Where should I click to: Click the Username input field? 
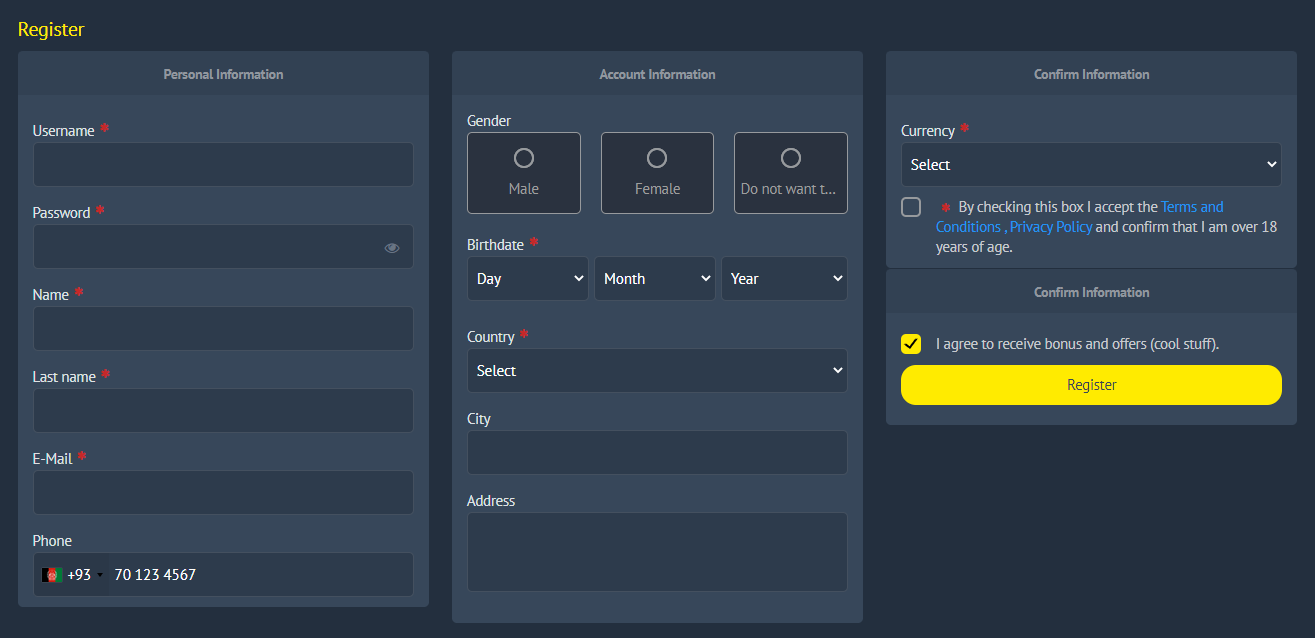(x=222, y=164)
